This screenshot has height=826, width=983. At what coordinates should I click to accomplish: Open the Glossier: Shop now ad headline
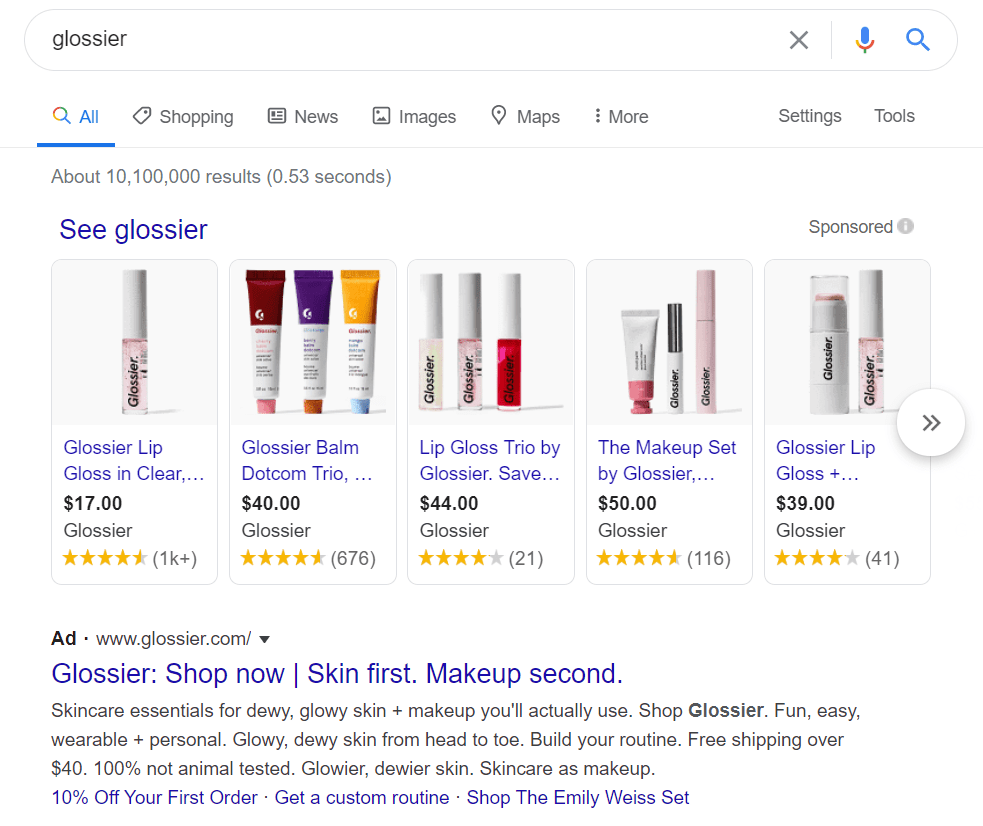[337, 674]
